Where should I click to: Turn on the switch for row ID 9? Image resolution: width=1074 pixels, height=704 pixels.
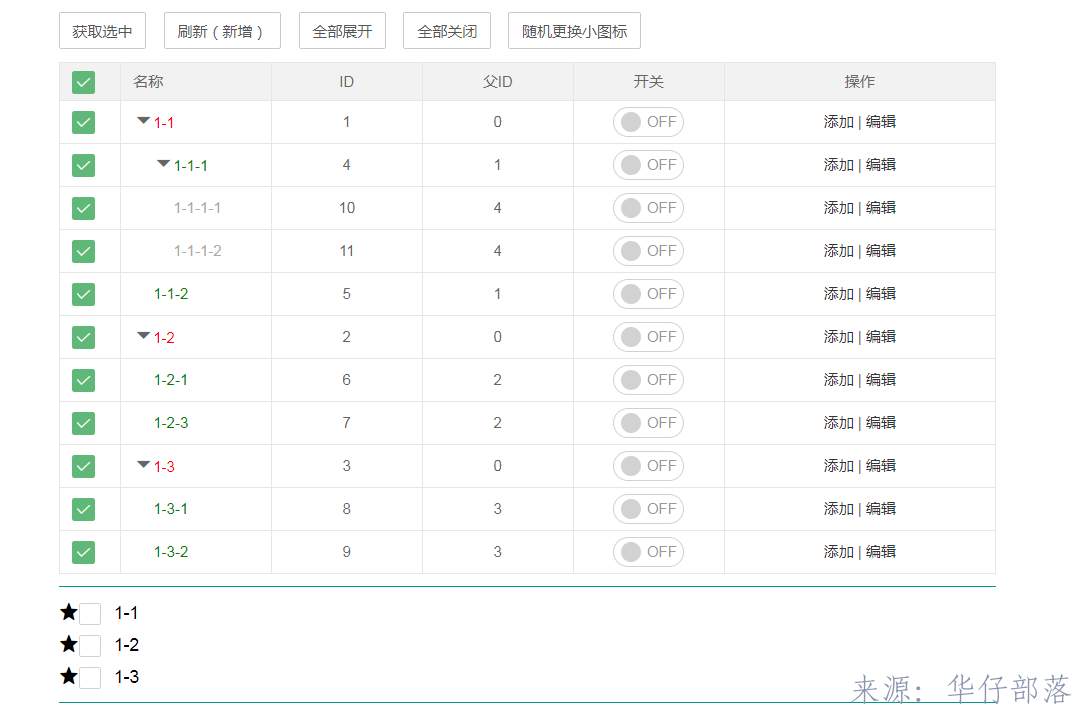pos(648,552)
